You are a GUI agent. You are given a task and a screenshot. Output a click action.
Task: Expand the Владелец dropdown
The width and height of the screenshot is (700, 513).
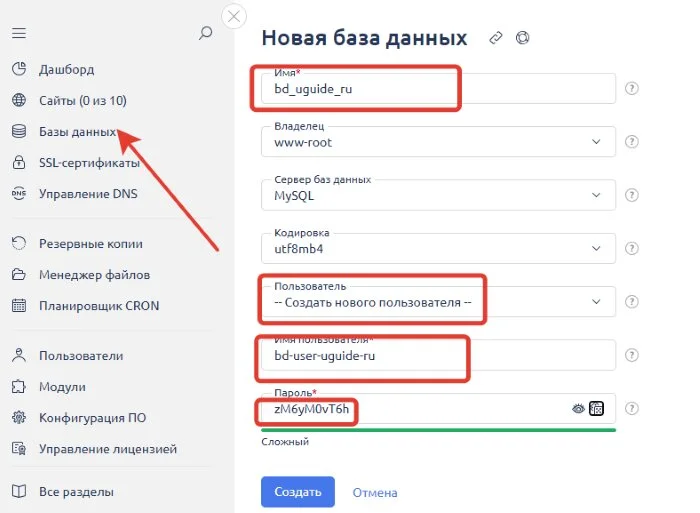438,142
